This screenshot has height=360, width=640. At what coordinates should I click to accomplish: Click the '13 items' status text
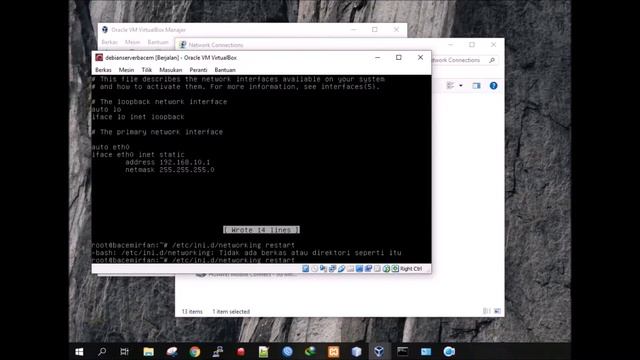[192, 311]
